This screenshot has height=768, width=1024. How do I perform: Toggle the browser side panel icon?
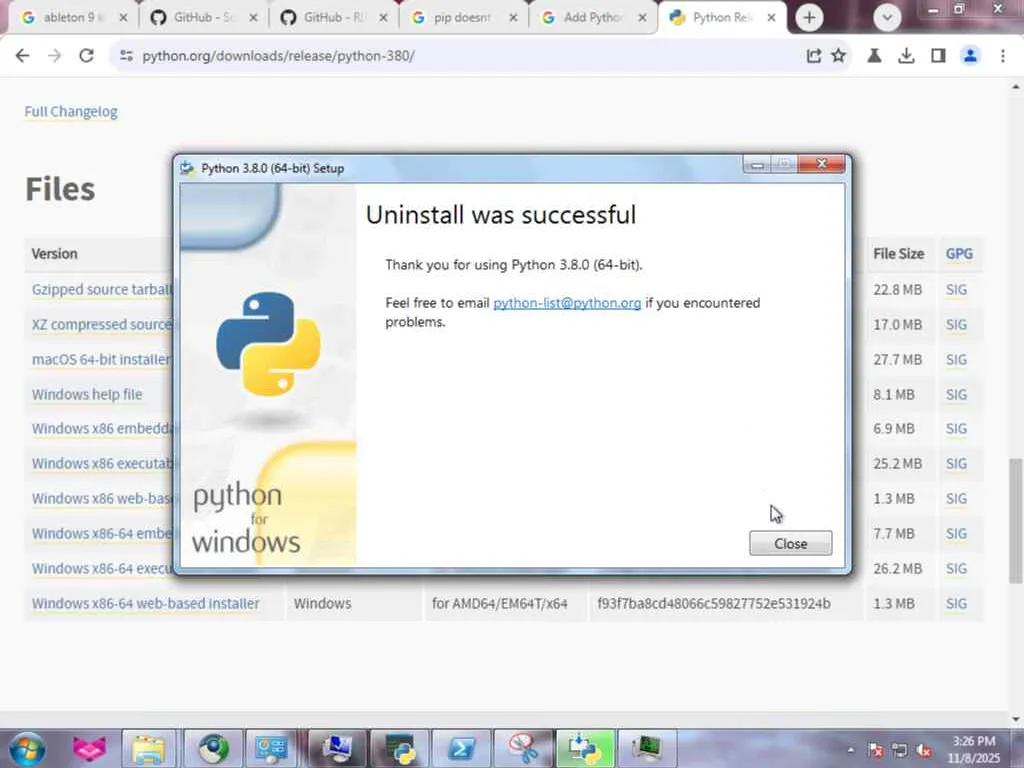(938, 56)
